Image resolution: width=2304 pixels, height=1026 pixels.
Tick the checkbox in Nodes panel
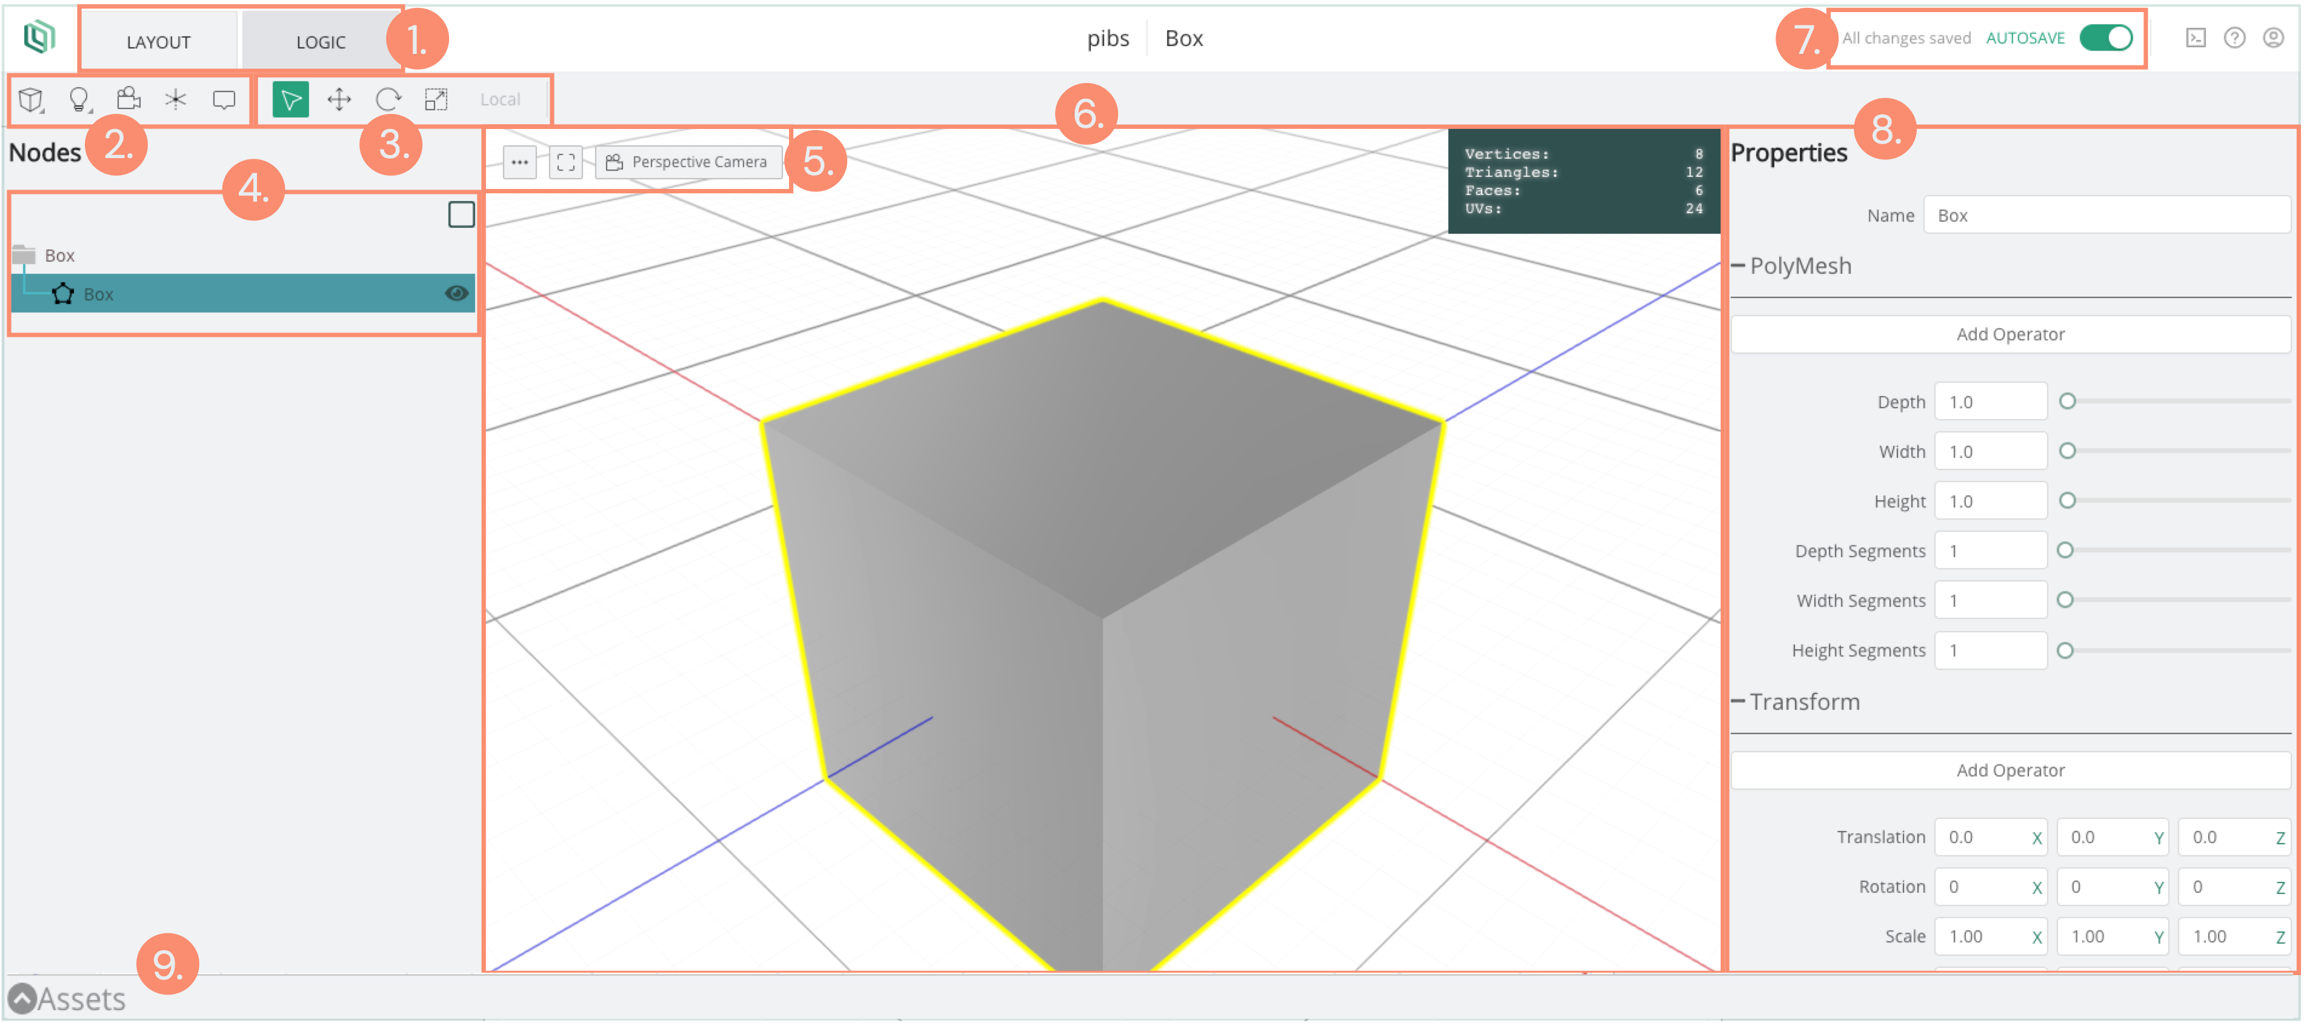click(461, 214)
